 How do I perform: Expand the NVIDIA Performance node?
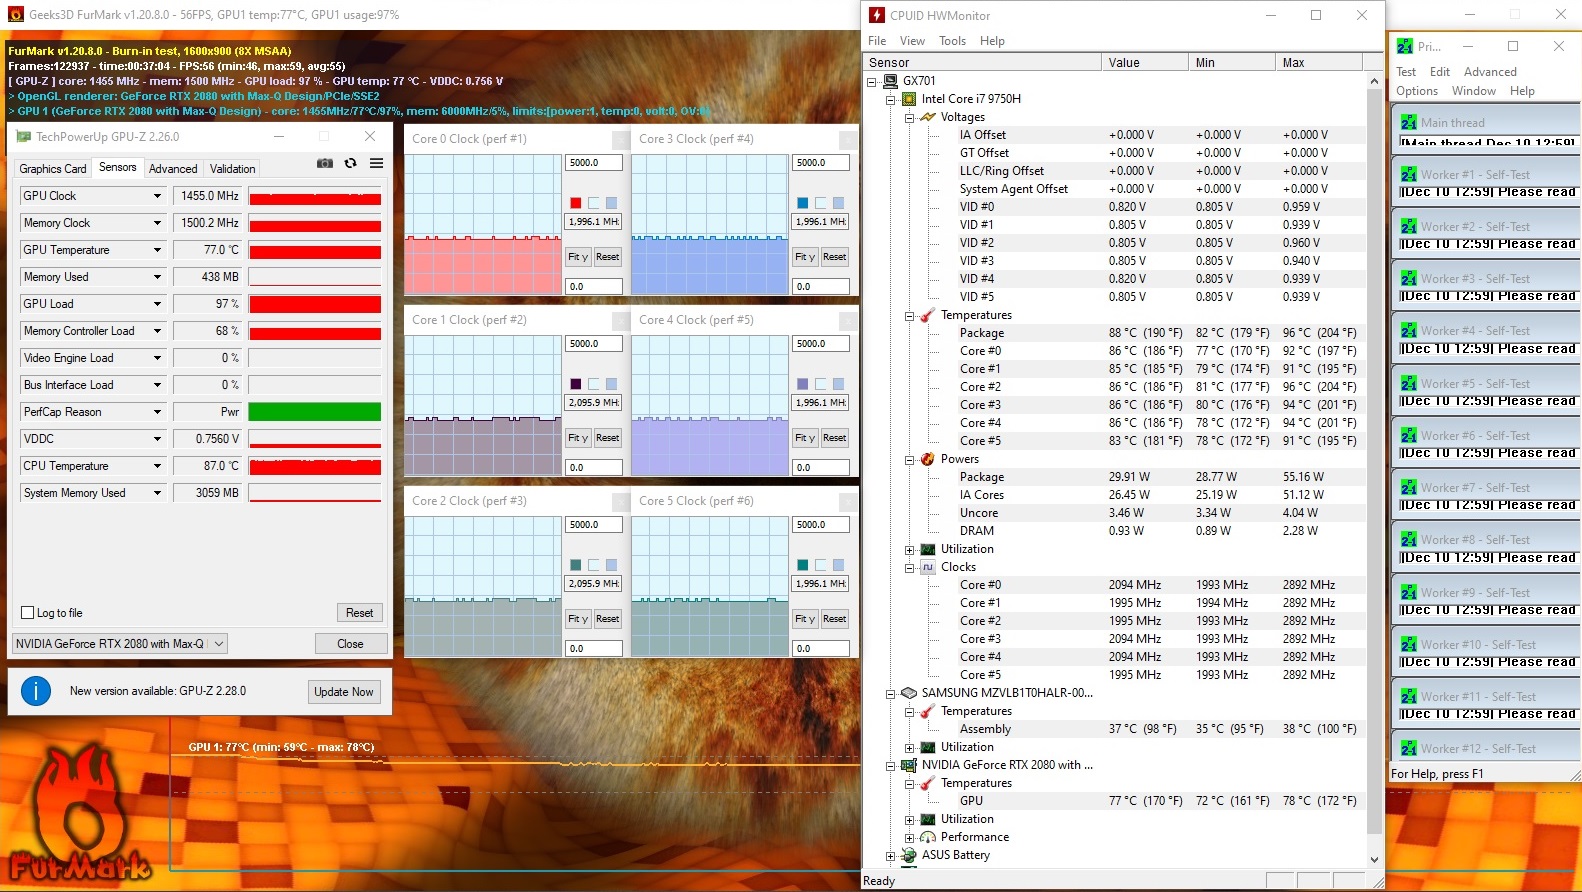point(909,837)
